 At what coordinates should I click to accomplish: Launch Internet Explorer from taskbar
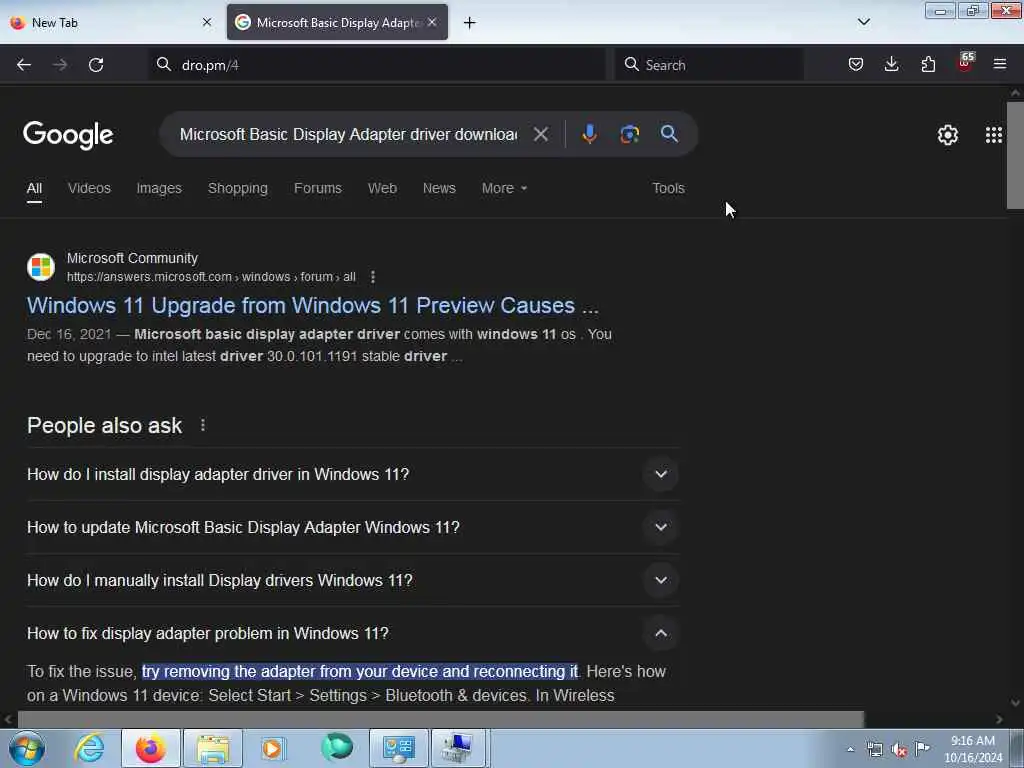pos(89,748)
